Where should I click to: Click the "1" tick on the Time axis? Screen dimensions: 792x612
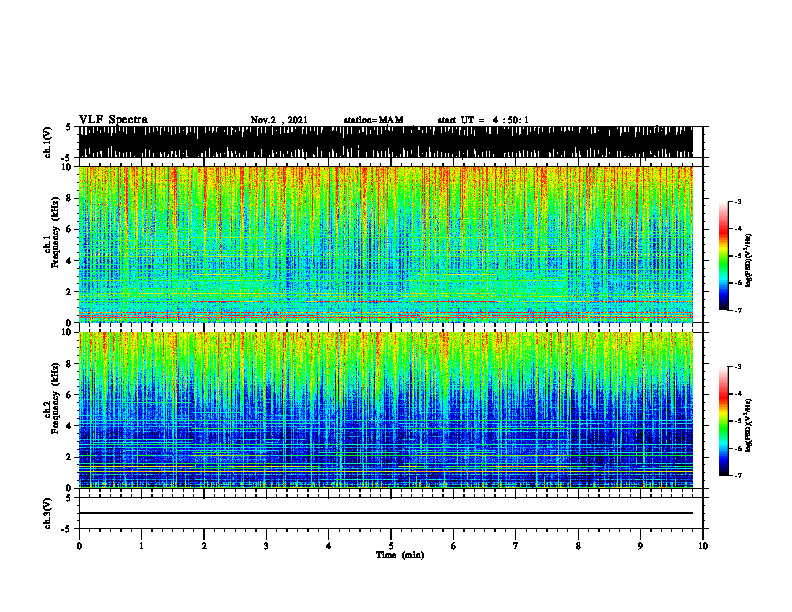pos(141,546)
